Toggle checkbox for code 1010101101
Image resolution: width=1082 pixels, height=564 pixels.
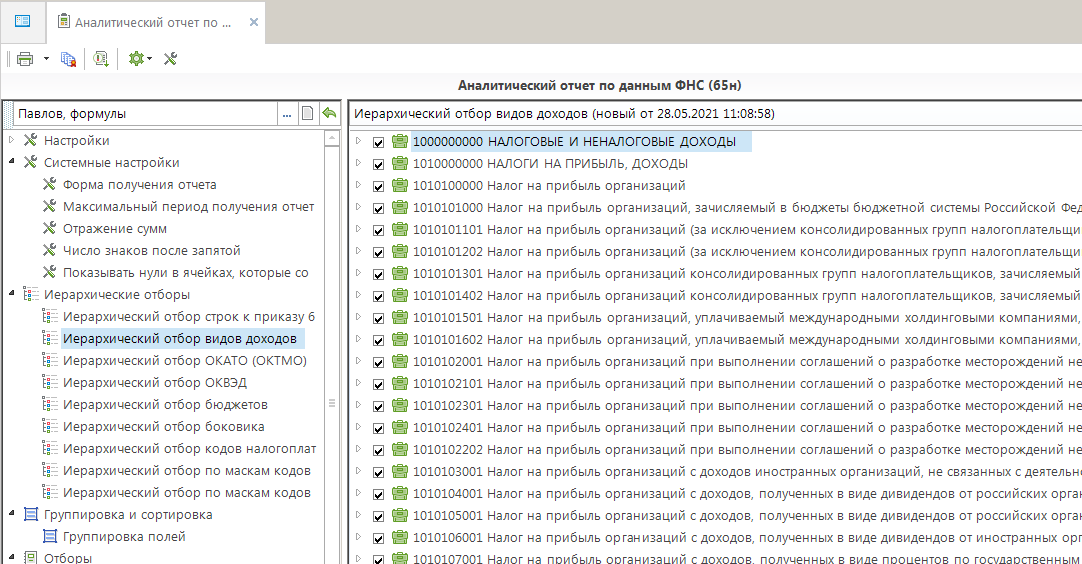point(378,231)
